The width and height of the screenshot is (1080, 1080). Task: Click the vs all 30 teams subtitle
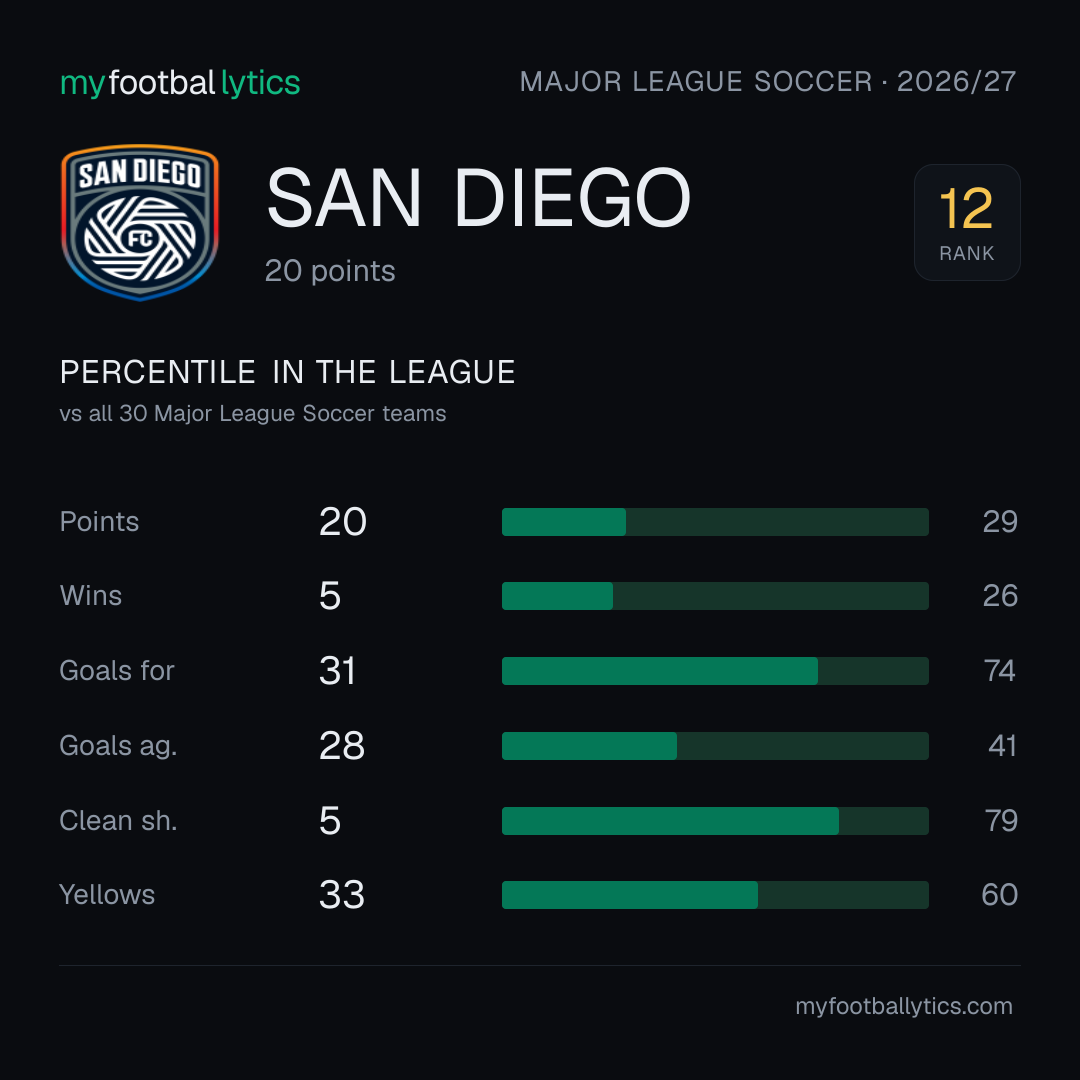253,413
